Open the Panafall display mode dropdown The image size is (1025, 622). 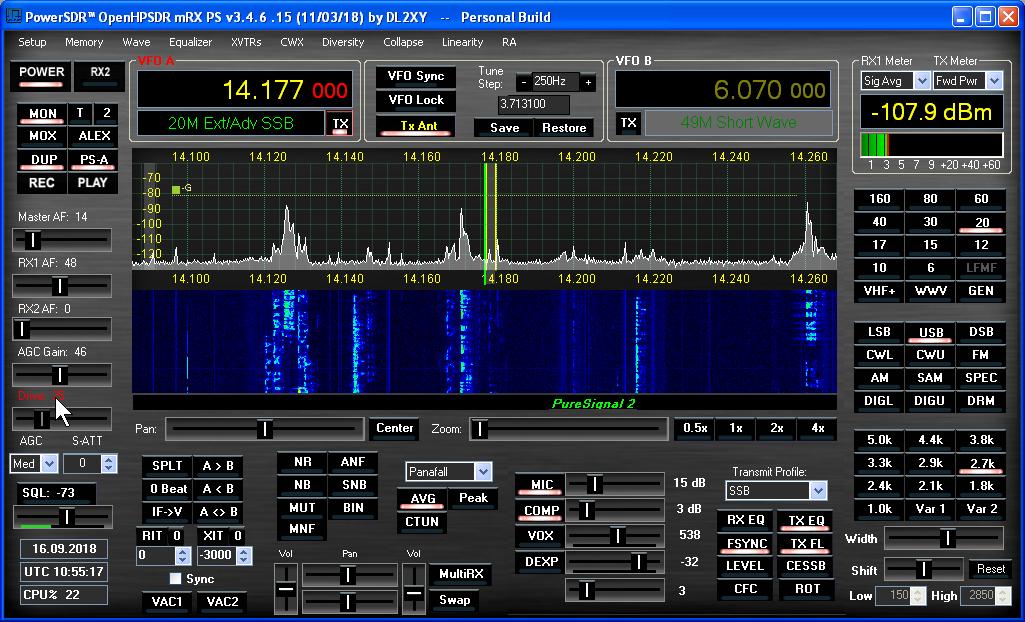tap(482, 471)
